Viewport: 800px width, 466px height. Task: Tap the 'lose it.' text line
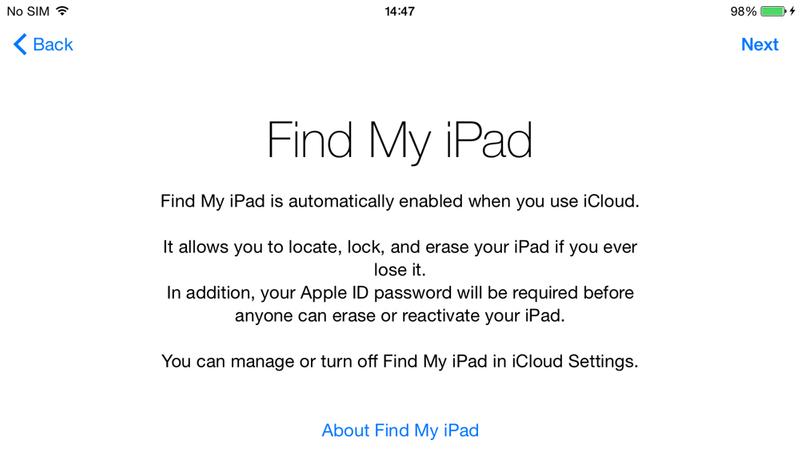399,270
